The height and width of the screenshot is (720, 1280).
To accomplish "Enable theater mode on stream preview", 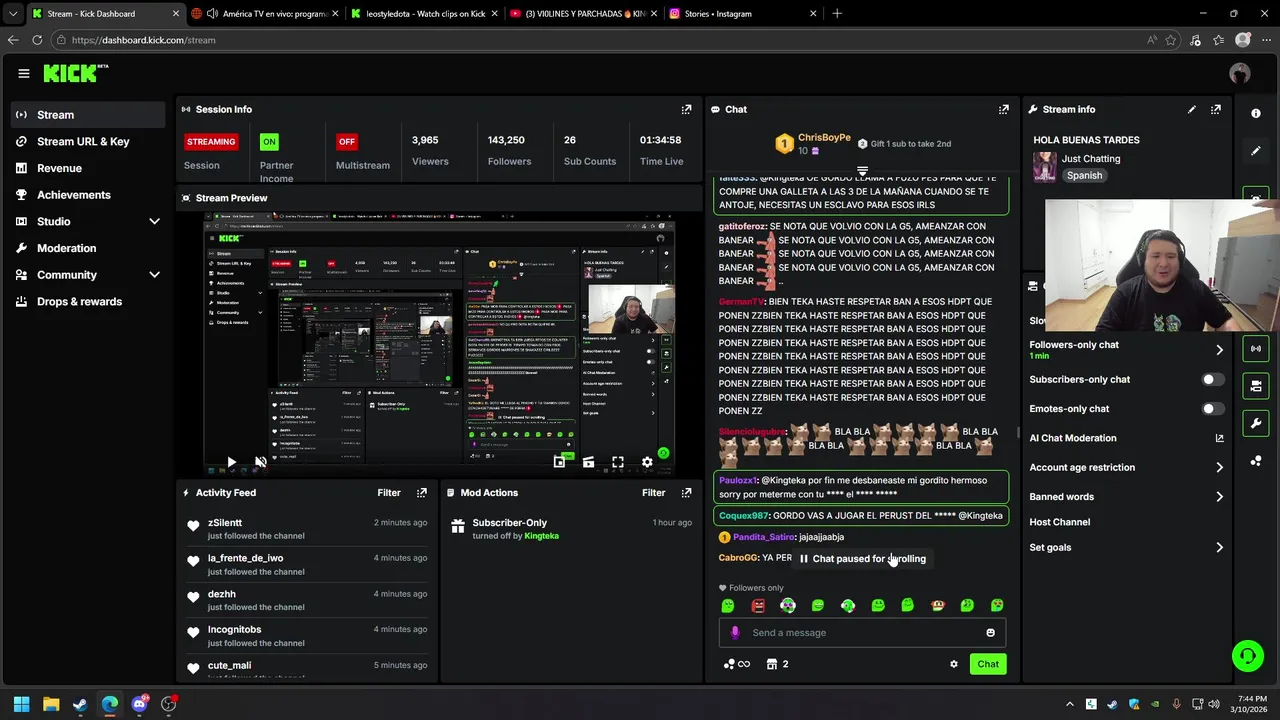I will tap(588, 462).
